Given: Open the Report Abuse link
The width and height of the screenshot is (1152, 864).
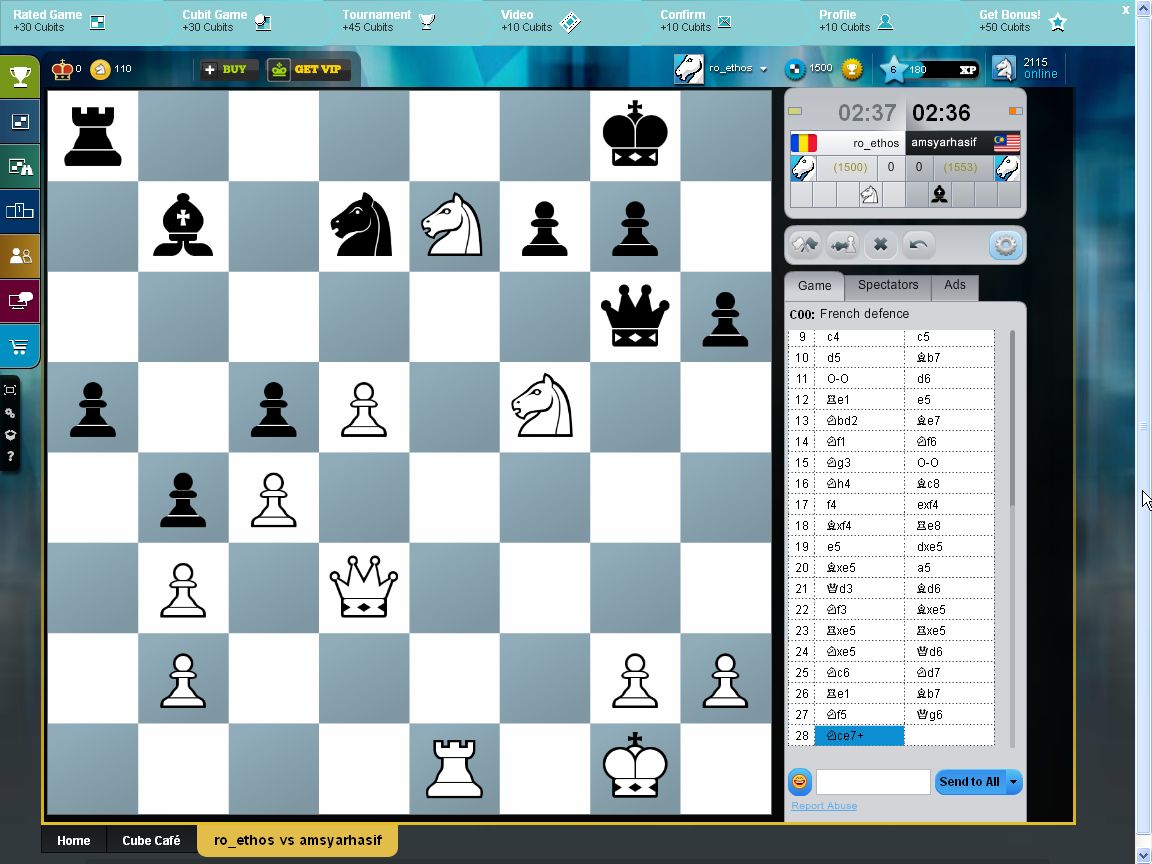Looking at the screenshot, I should tap(823, 805).
